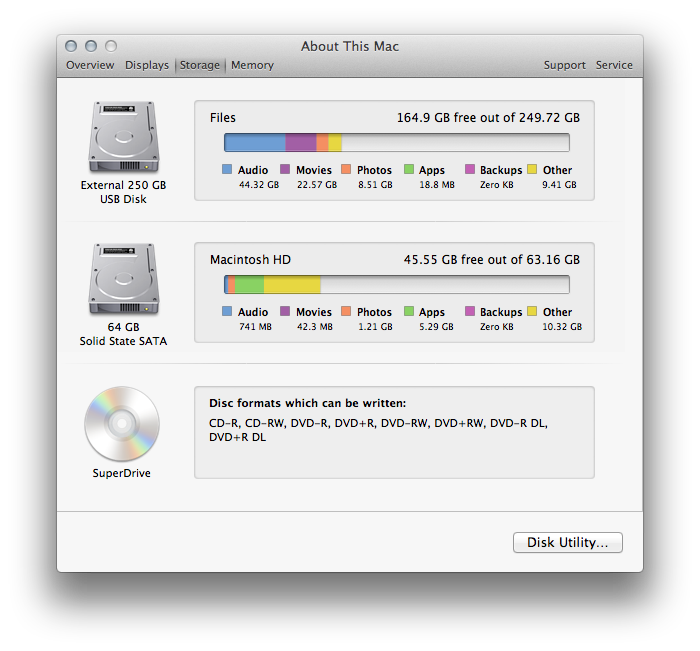Click the green Apps swatch for Files disk
The height and width of the screenshot is (651, 700).
tap(409, 169)
